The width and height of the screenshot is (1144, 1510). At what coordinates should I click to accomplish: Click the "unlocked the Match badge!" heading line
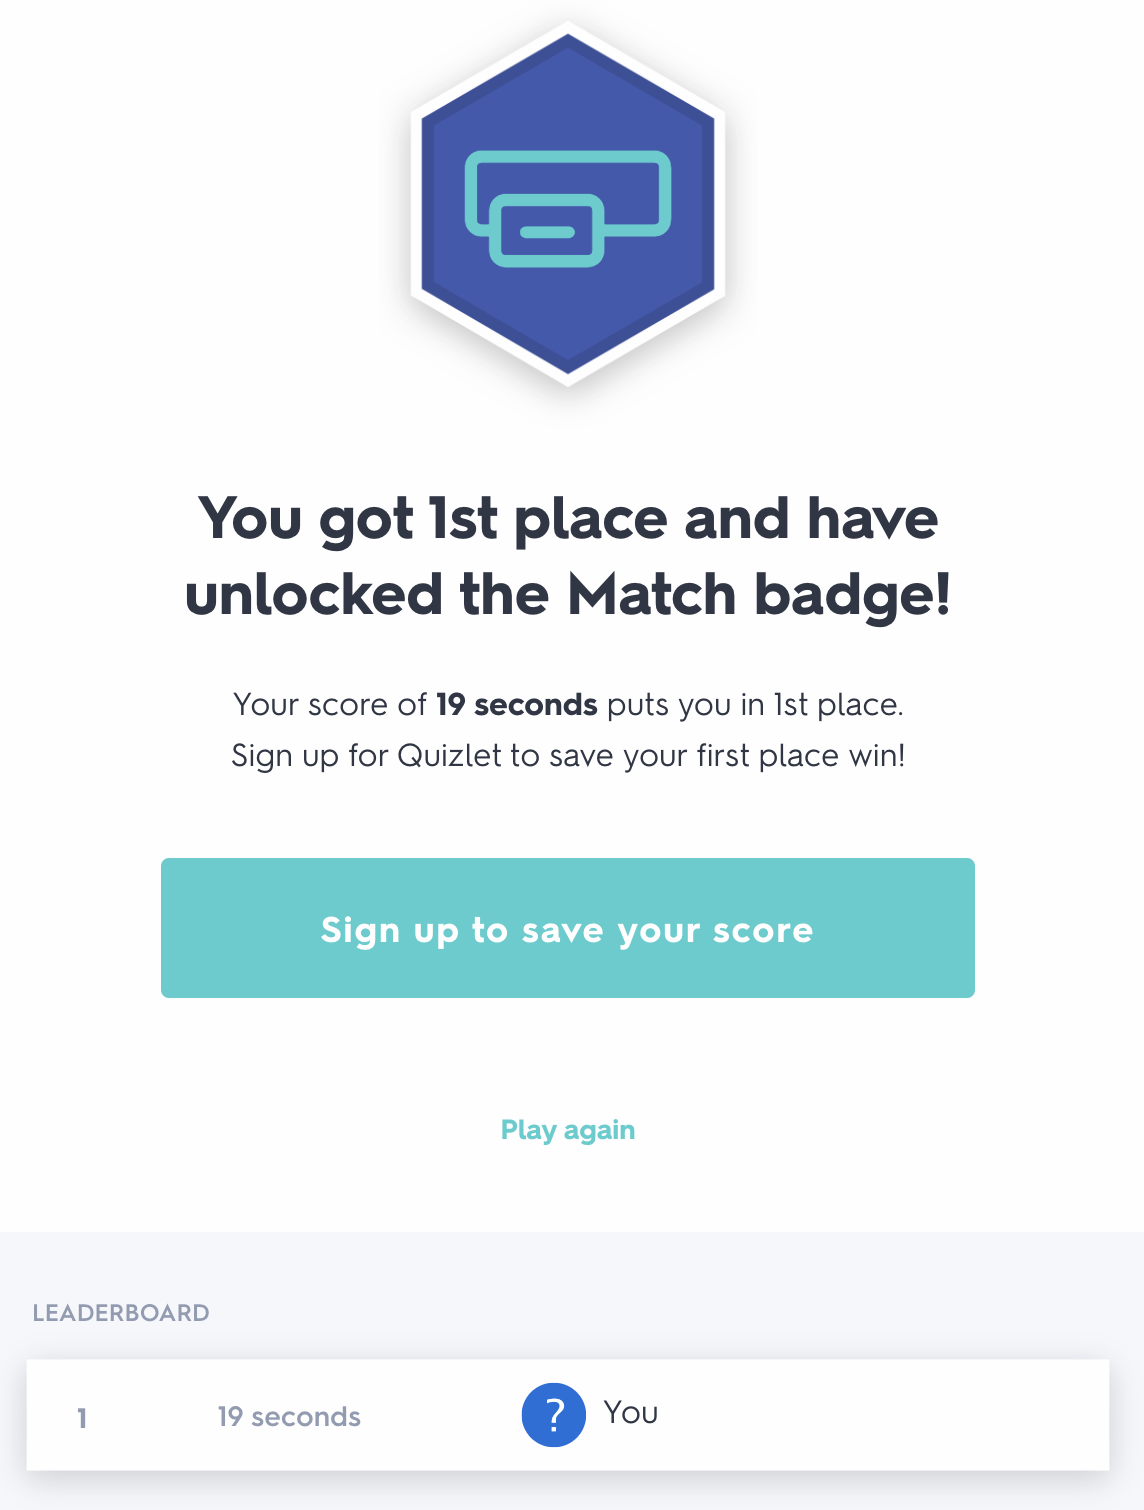pyautogui.click(x=568, y=595)
